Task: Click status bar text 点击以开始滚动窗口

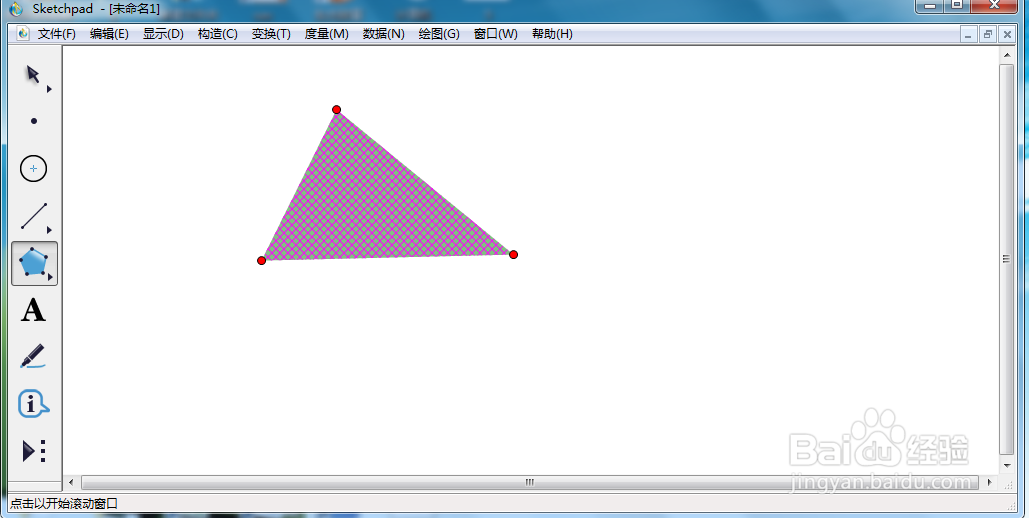Action: (x=64, y=504)
